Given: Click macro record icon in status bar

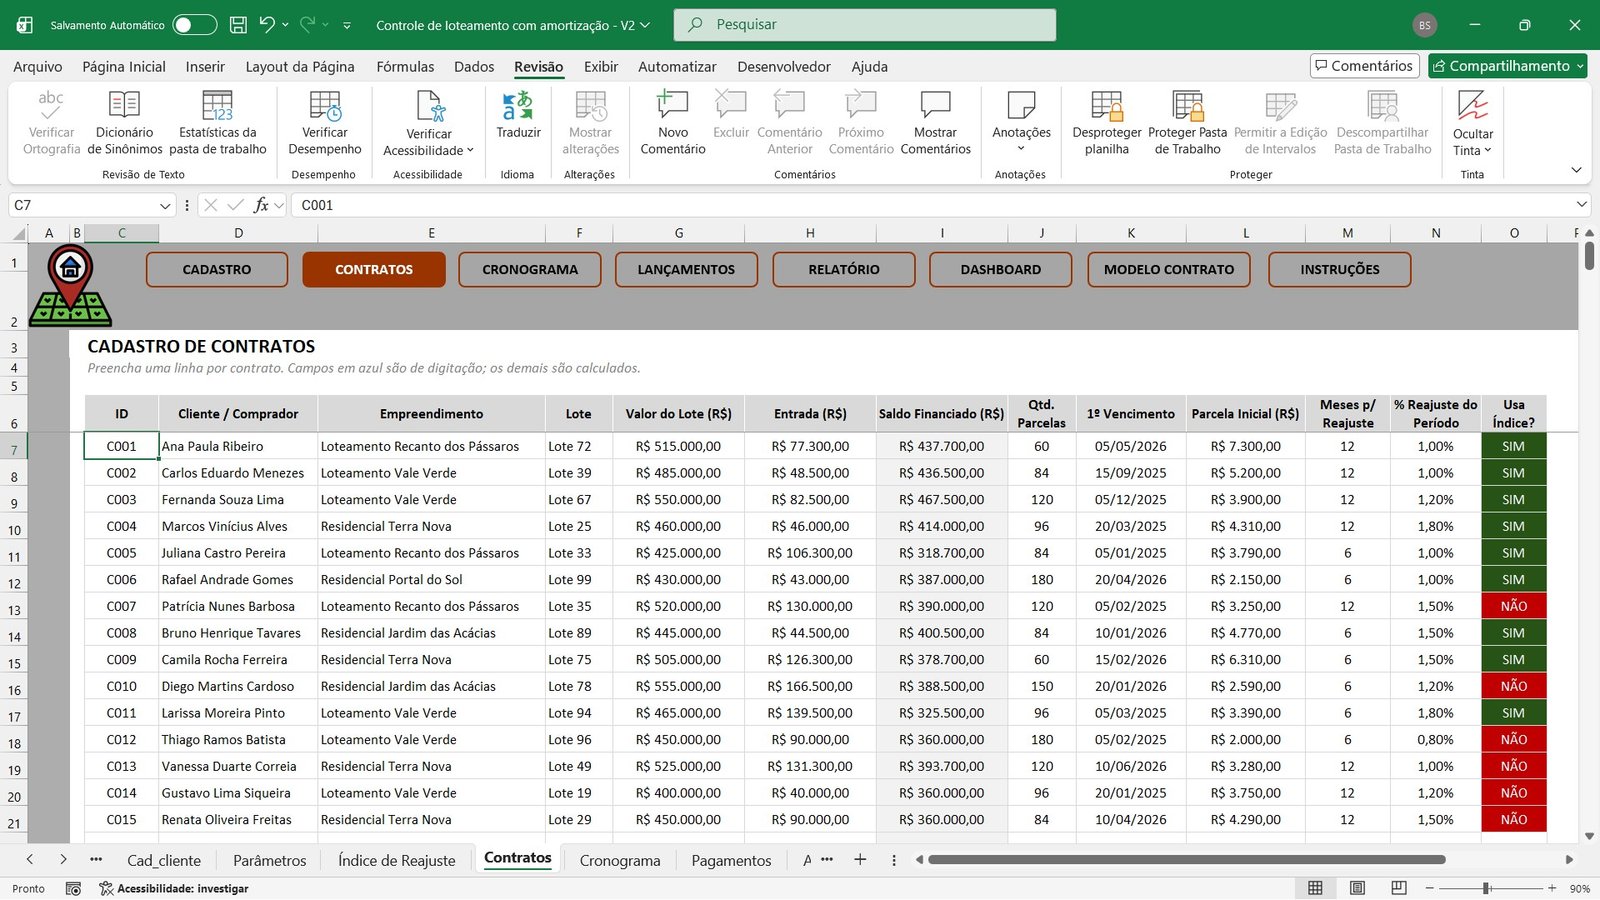Looking at the screenshot, I should pos(73,888).
